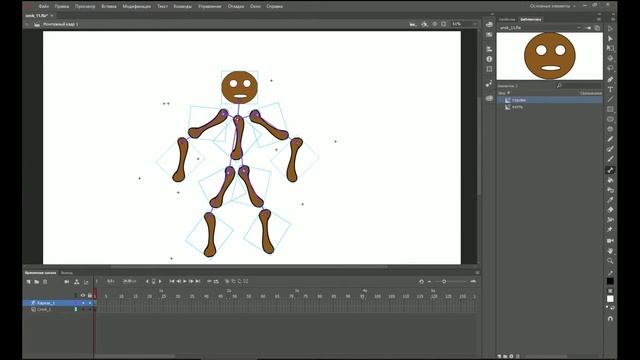Select the Lasso tool
Image resolution: width=640 pixels, height=360 pixels.
click(610, 68)
